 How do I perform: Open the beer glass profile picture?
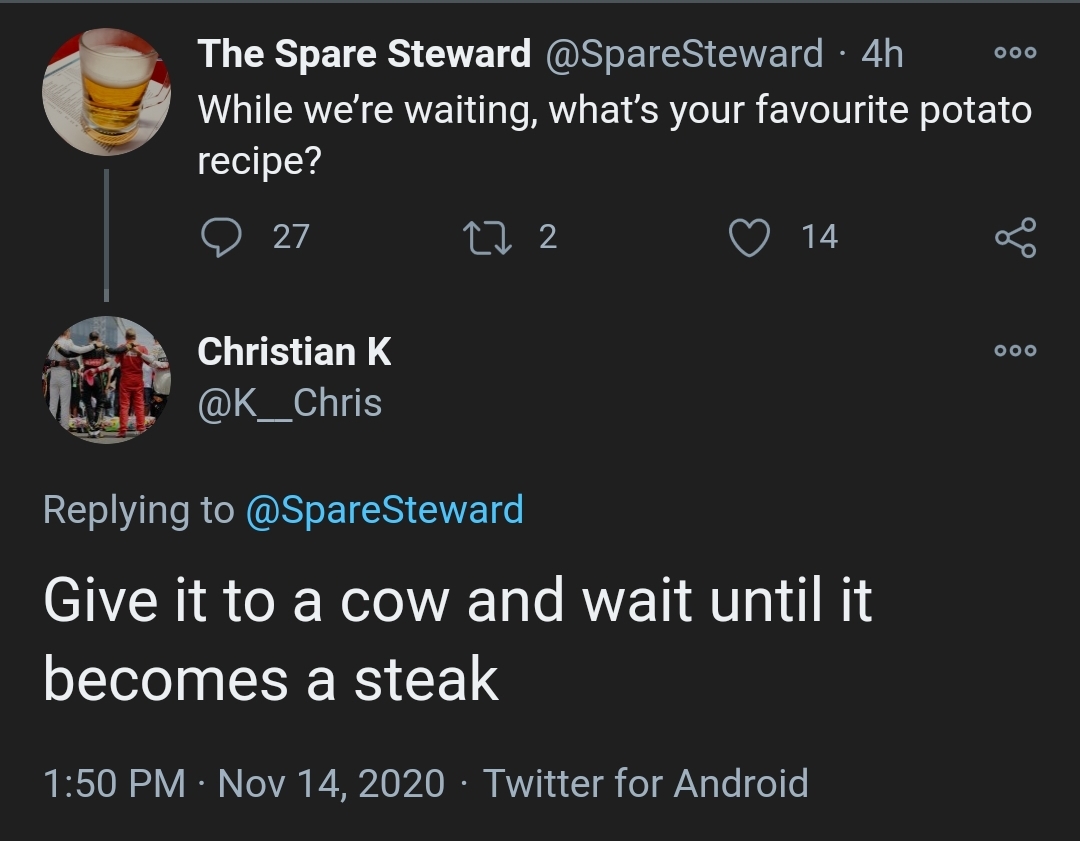[106, 92]
